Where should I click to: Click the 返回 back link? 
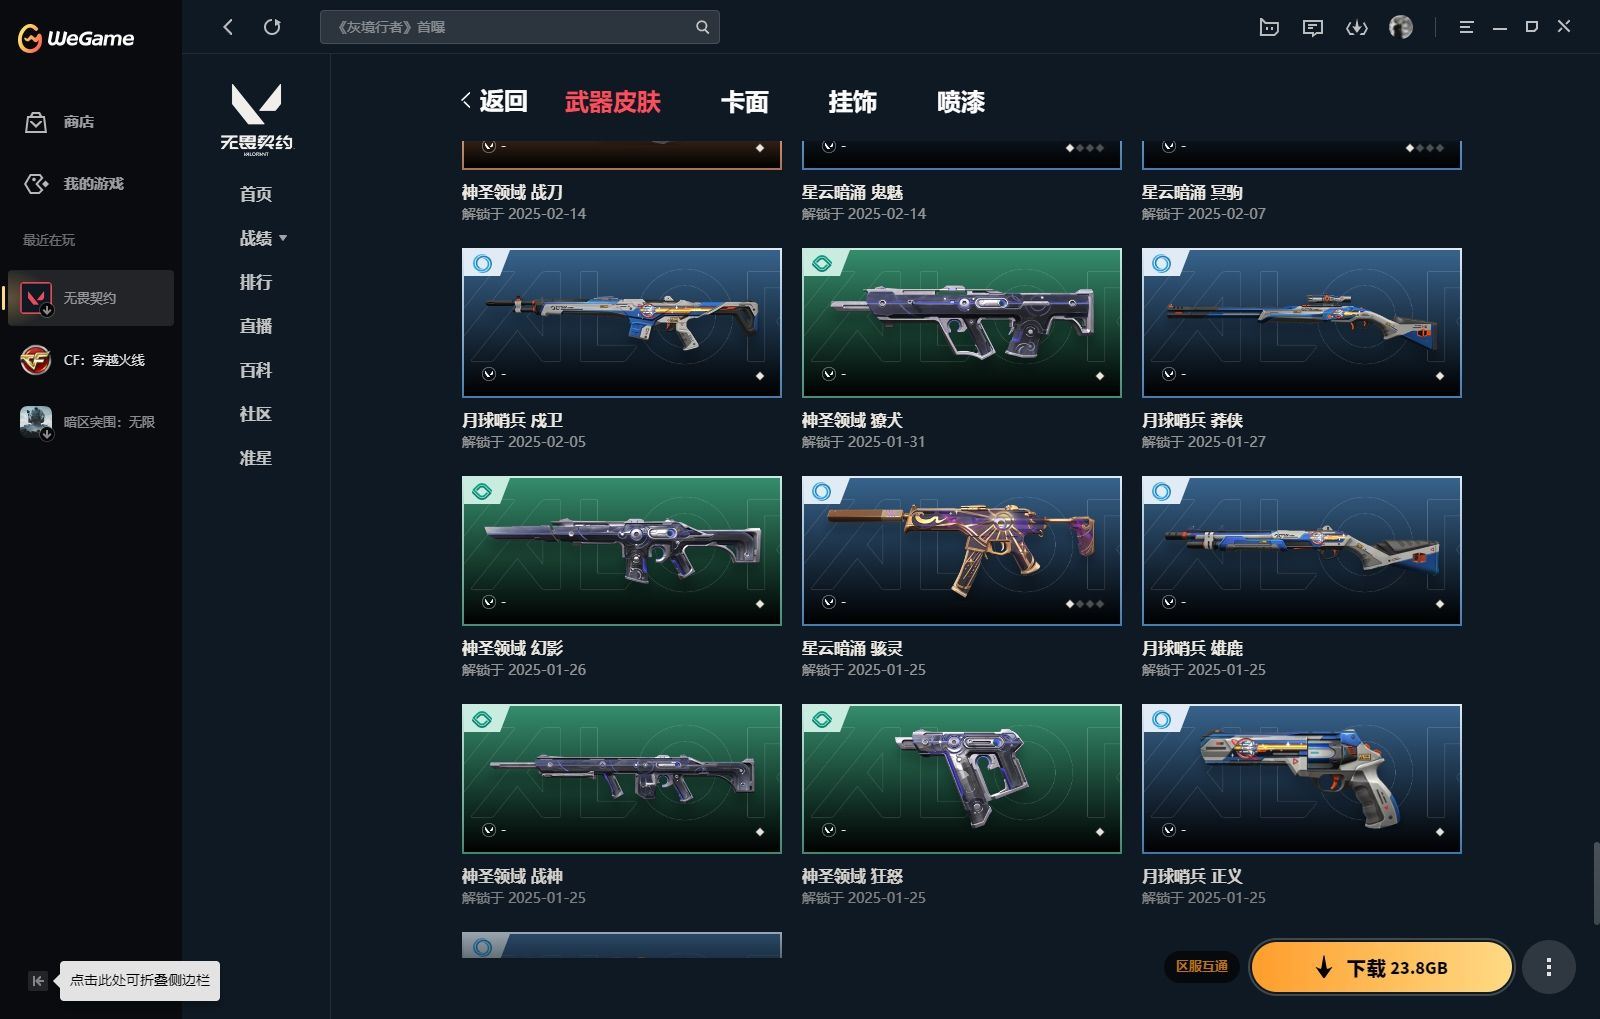(494, 101)
